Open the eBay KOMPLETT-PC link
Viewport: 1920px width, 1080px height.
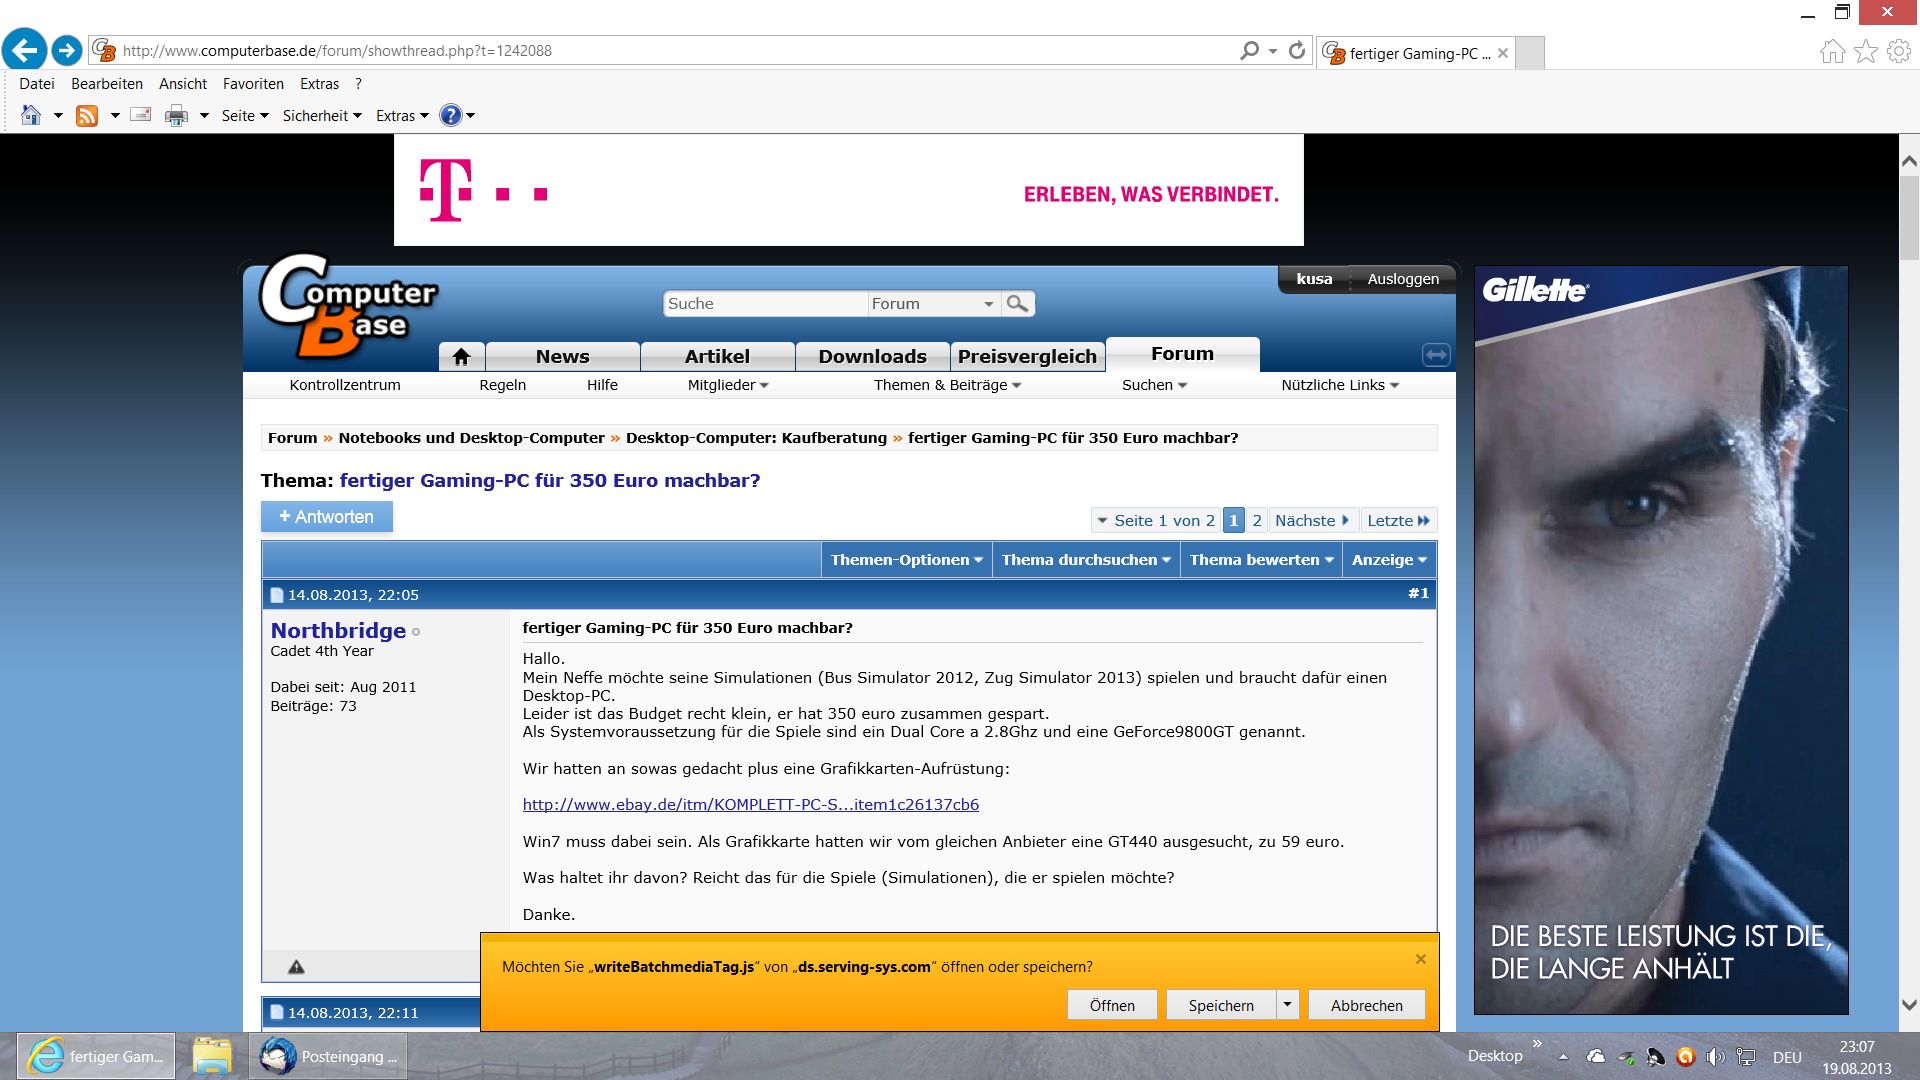click(x=750, y=805)
